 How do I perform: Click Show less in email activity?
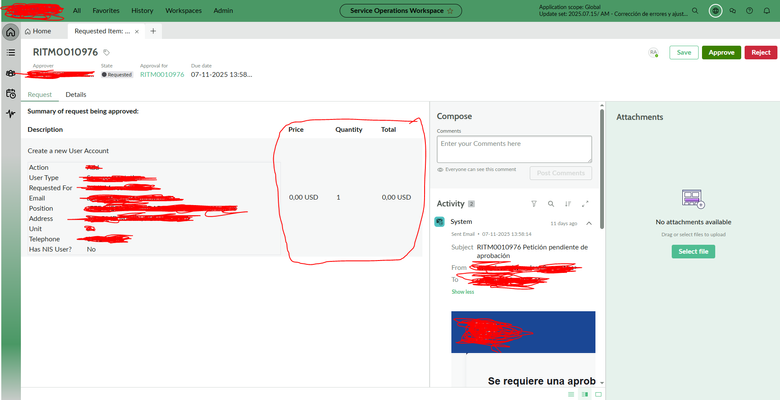[463, 292]
